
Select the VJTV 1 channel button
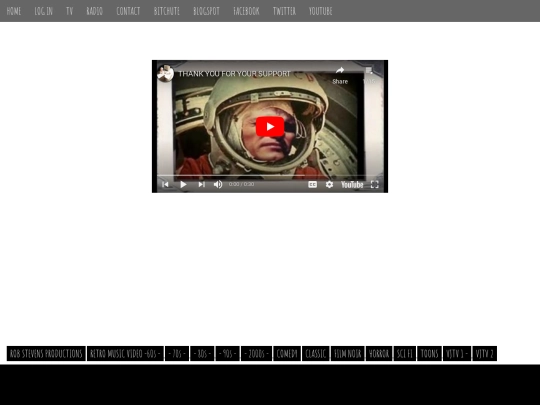[457, 353]
